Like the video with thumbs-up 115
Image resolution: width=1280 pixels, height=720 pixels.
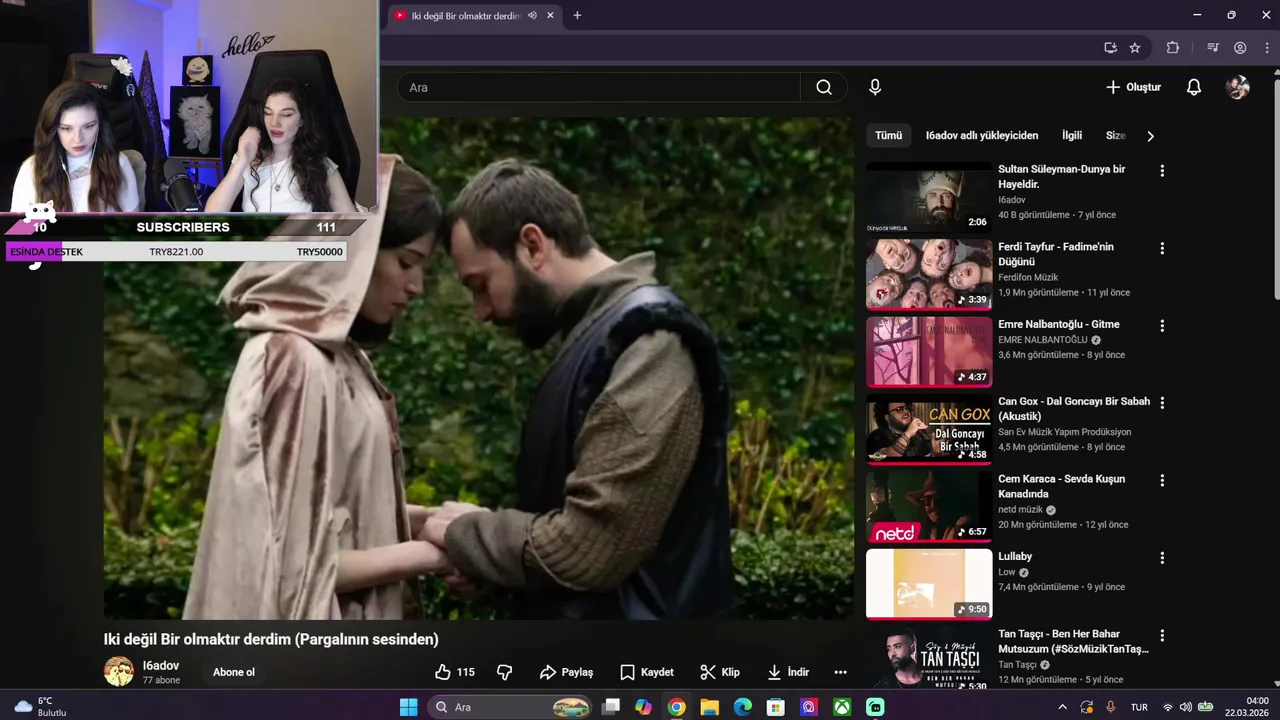tap(455, 672)
